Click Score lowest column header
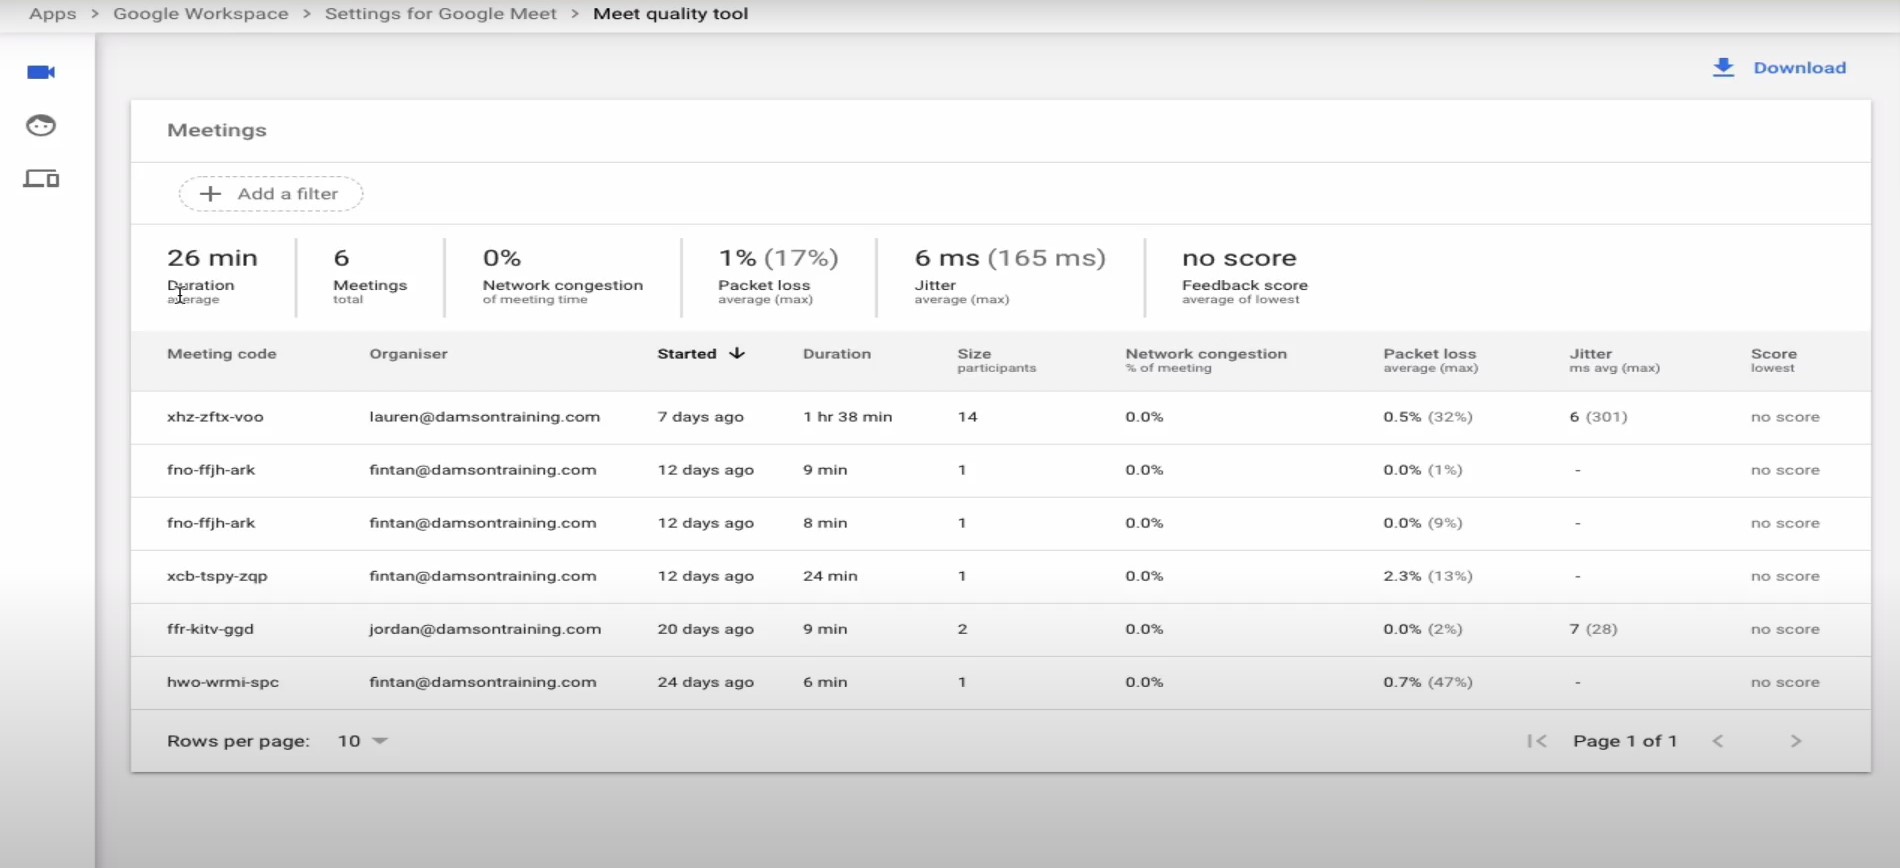The image size is (1900, 868). [1774, 360]
